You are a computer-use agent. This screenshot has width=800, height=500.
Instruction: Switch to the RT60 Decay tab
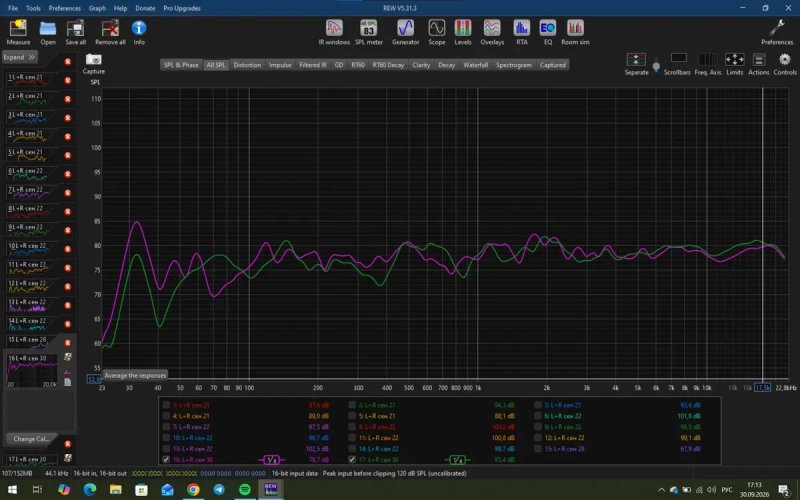[x=388, y=65]
